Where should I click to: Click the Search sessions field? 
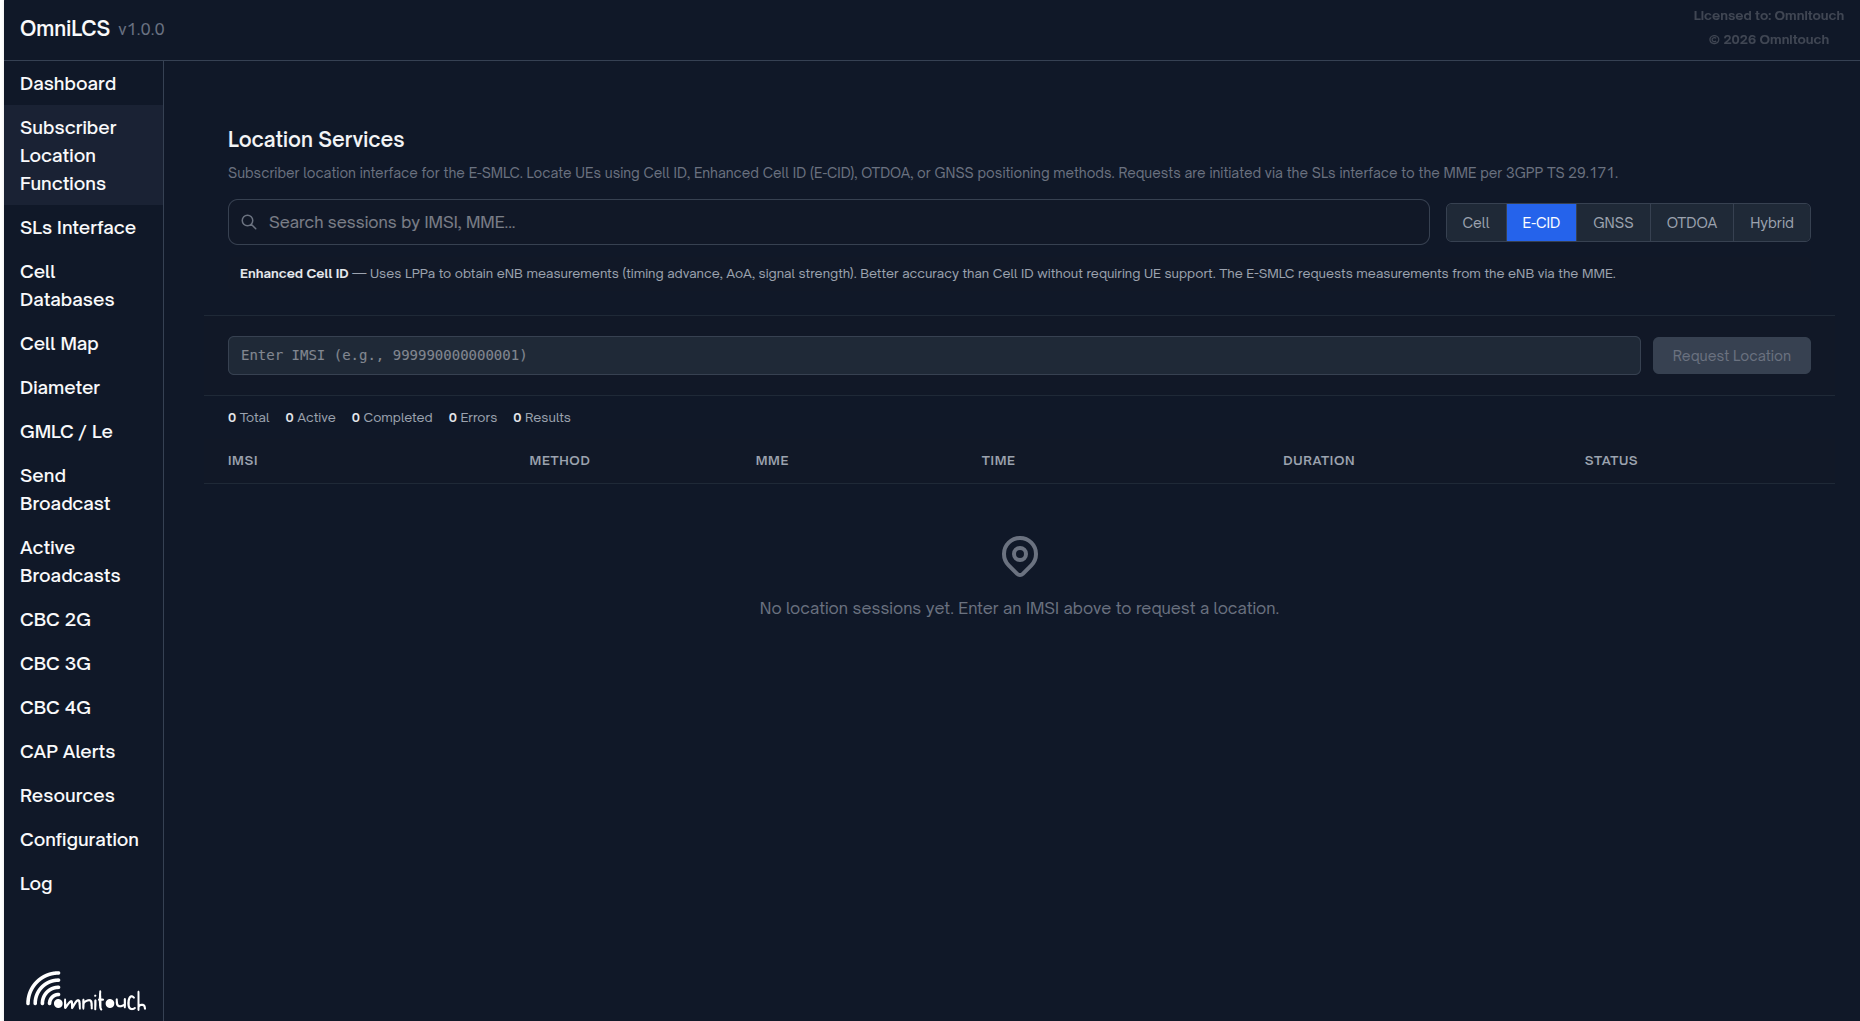tap(840, 222)
